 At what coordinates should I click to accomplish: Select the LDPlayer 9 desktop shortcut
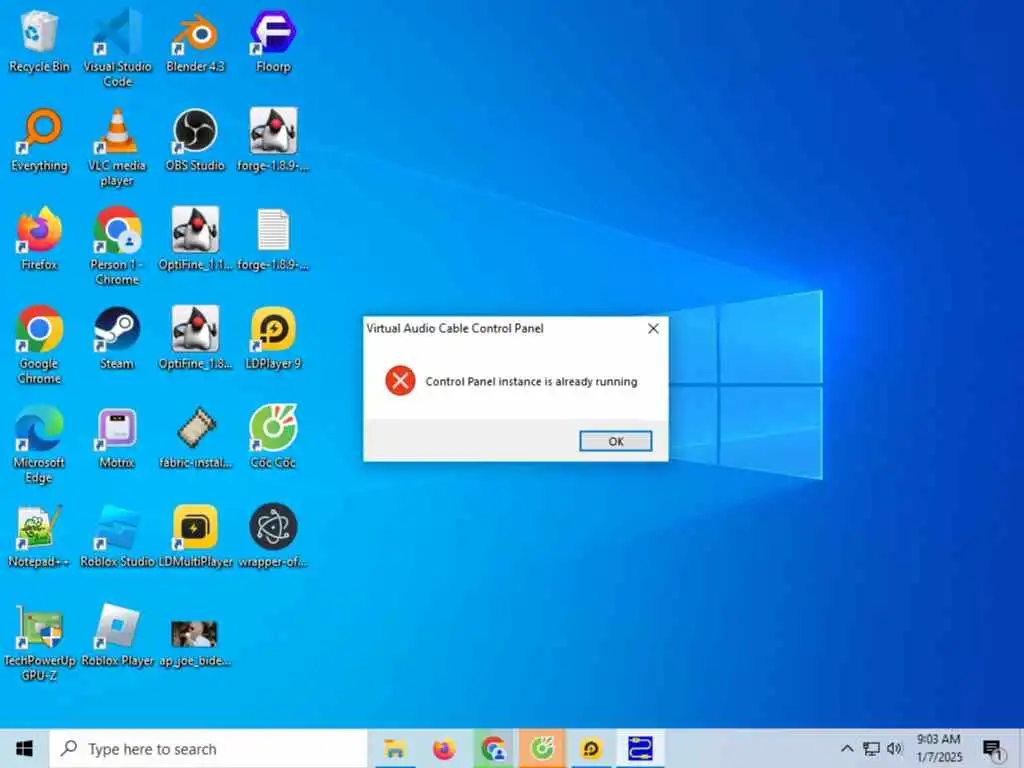point(273,338)
